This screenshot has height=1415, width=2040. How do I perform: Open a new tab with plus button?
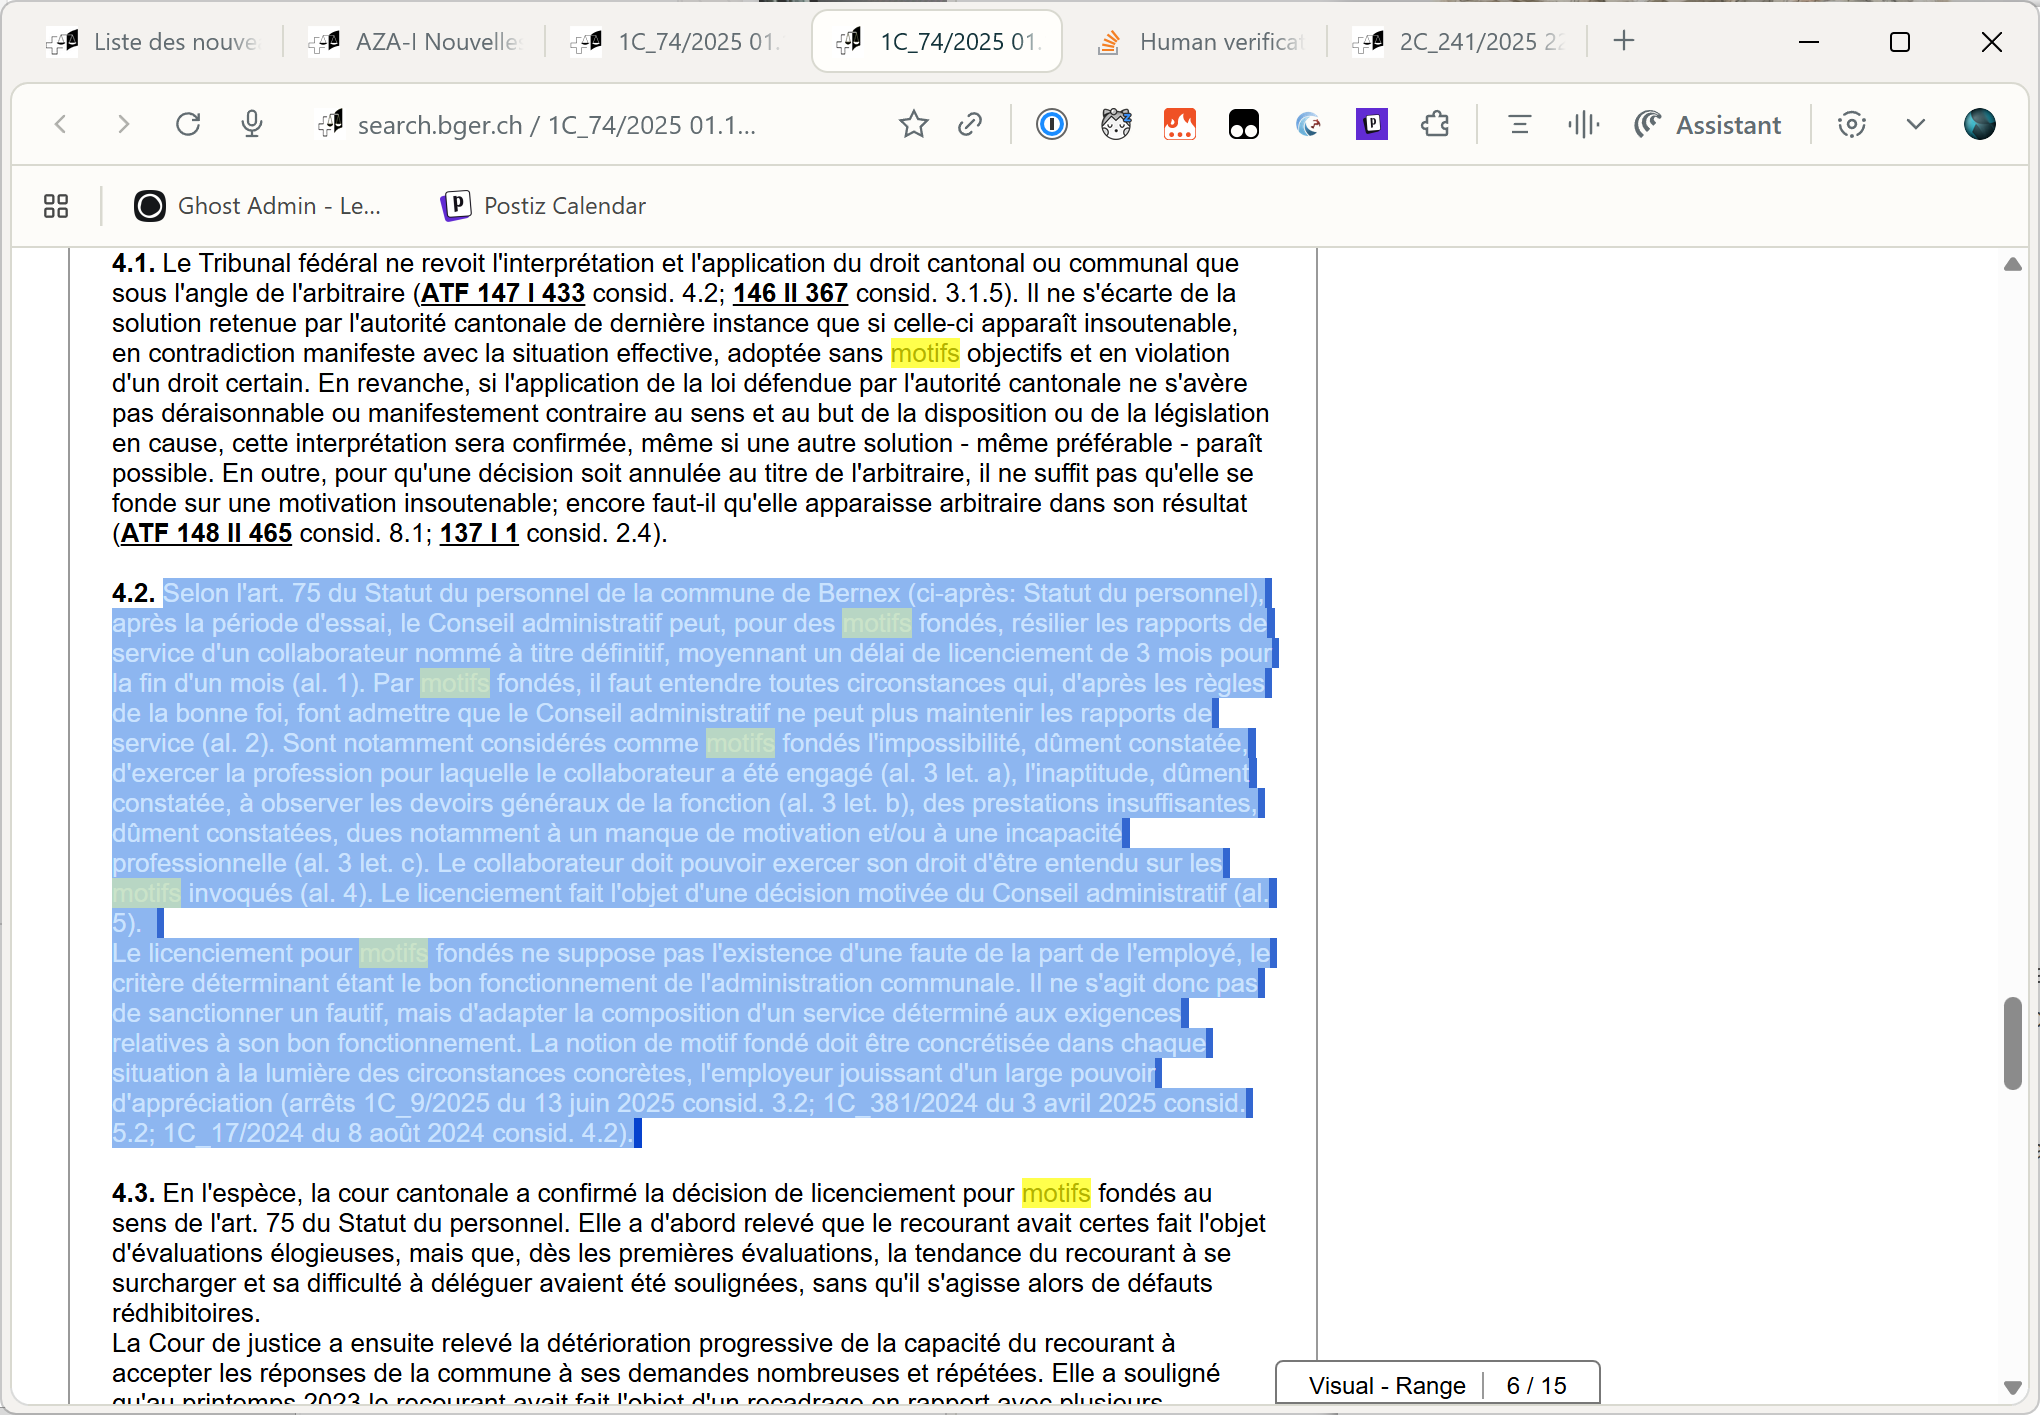[1624, 41]
